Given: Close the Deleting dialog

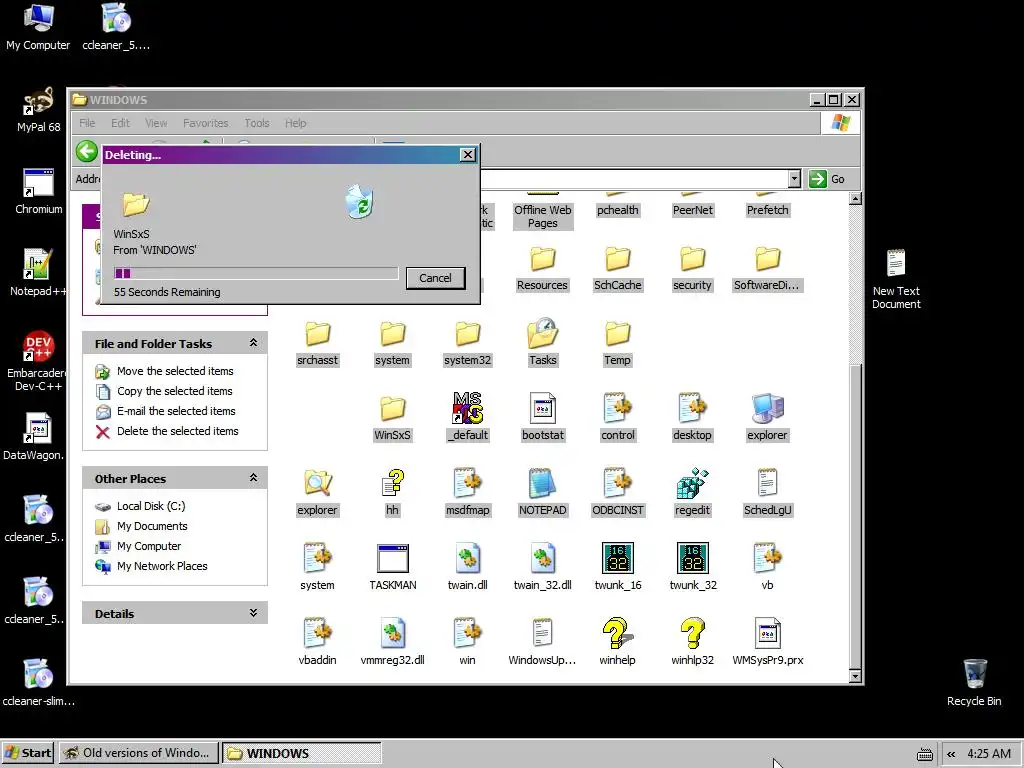Looking at the screenshot, I should click(x=468, y=155).
